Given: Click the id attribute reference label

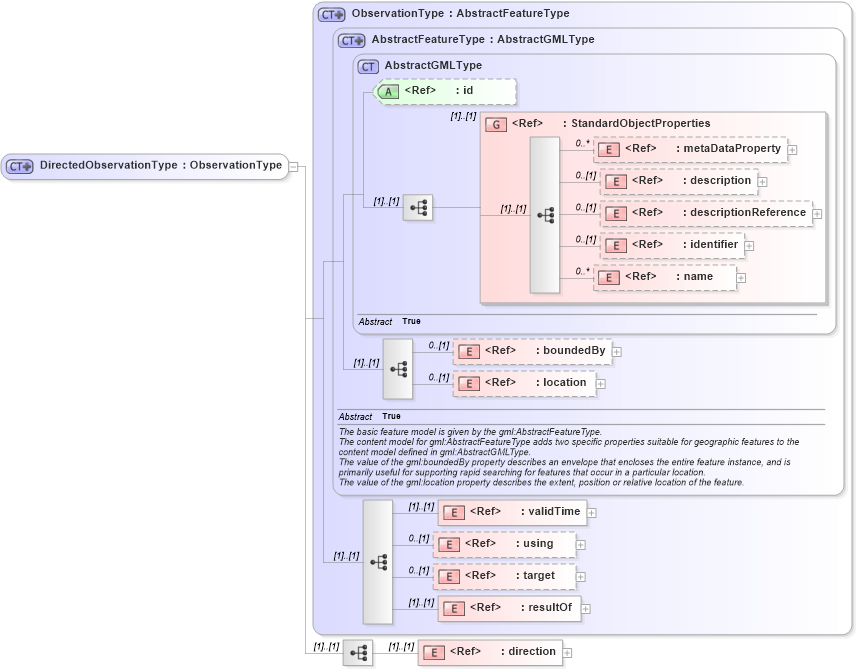Looking at the screenshot, I should 439,90.
